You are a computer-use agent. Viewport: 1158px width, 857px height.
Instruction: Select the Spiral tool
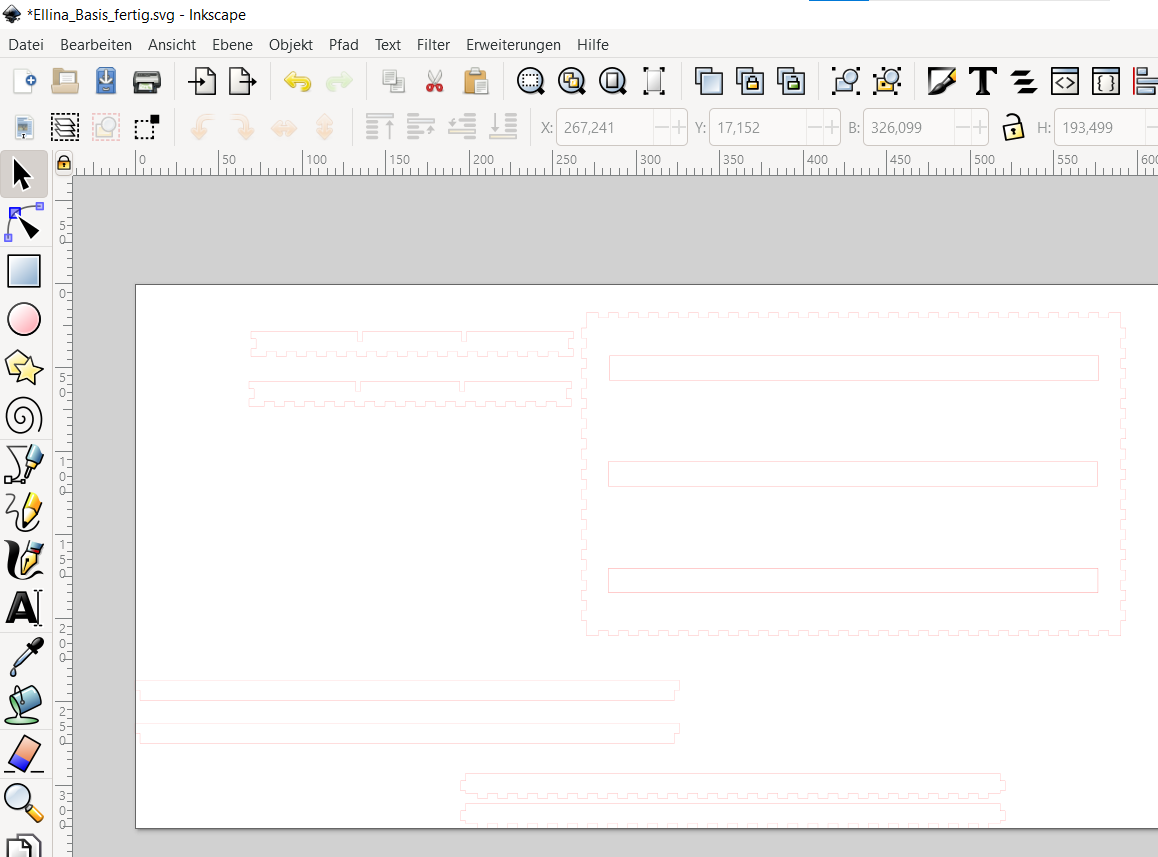coord(23,416)
